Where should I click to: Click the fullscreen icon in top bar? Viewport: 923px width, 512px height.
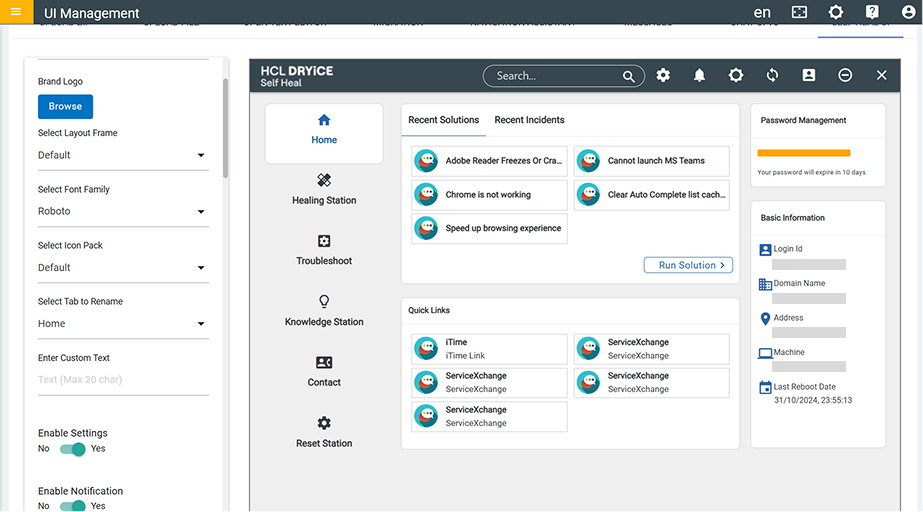click(799, 12)
